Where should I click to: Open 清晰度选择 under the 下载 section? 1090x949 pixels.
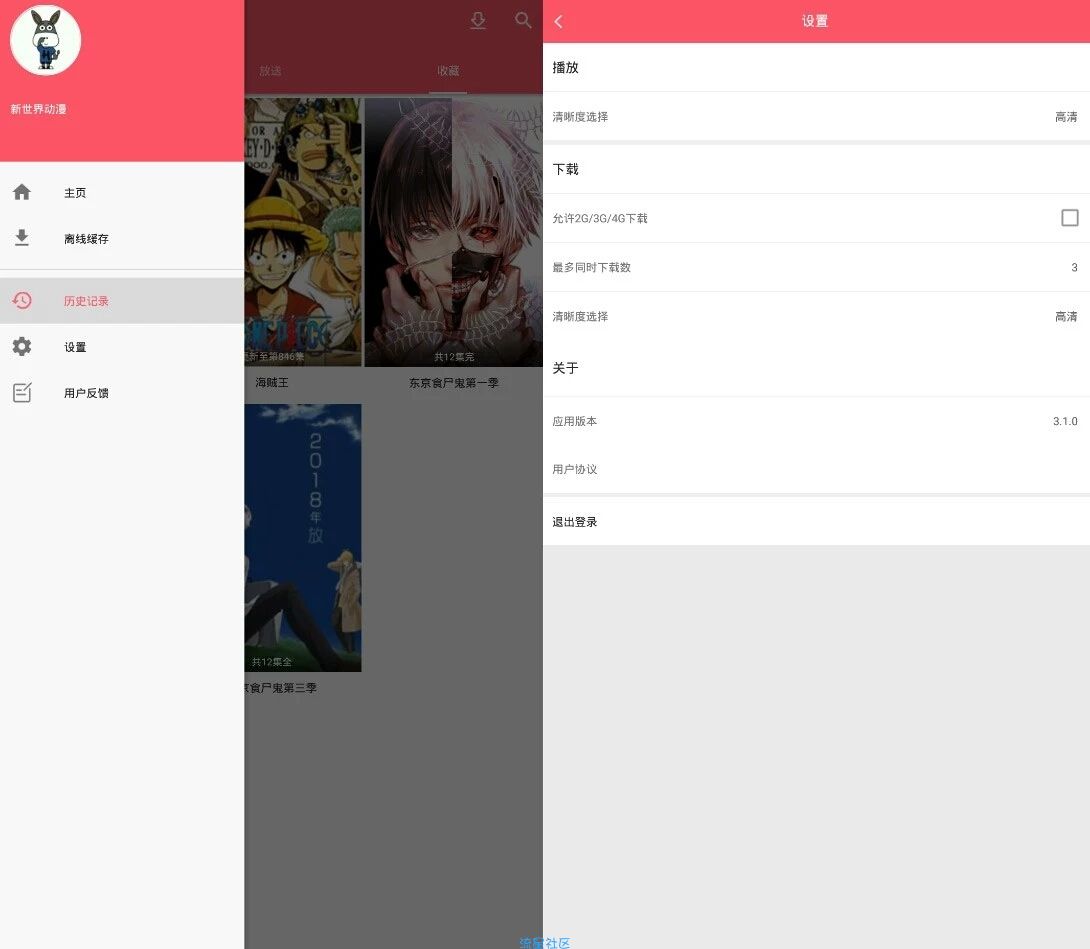[816, 316]
